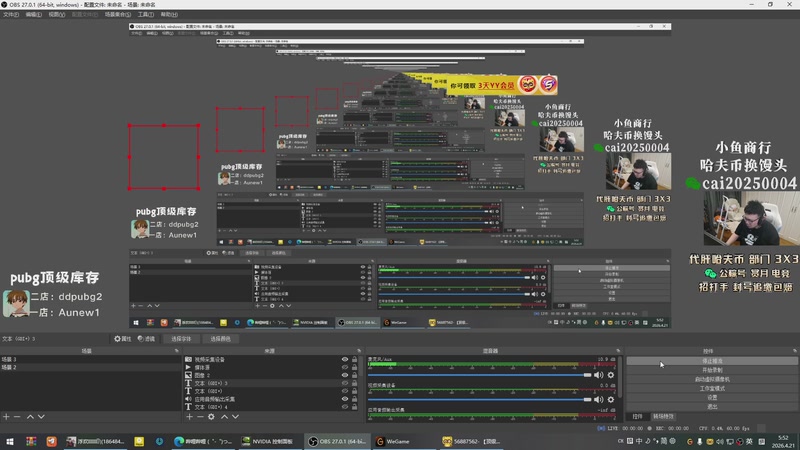
Task: Open the 视图 view menu
Action: click(56, 14)
